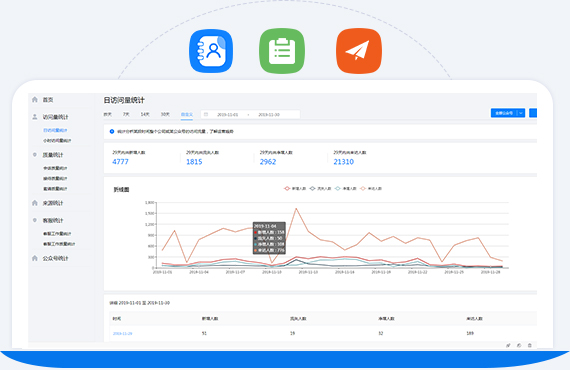The image size is (570, 370).
Task: Click the home icon beside 首页
Action: coord(35,99)
